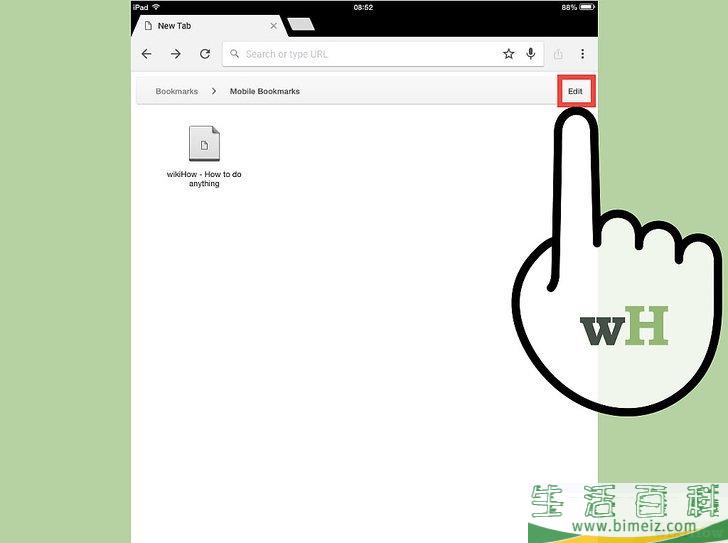
Task: Close the New Tab tab
Action: 273,26
